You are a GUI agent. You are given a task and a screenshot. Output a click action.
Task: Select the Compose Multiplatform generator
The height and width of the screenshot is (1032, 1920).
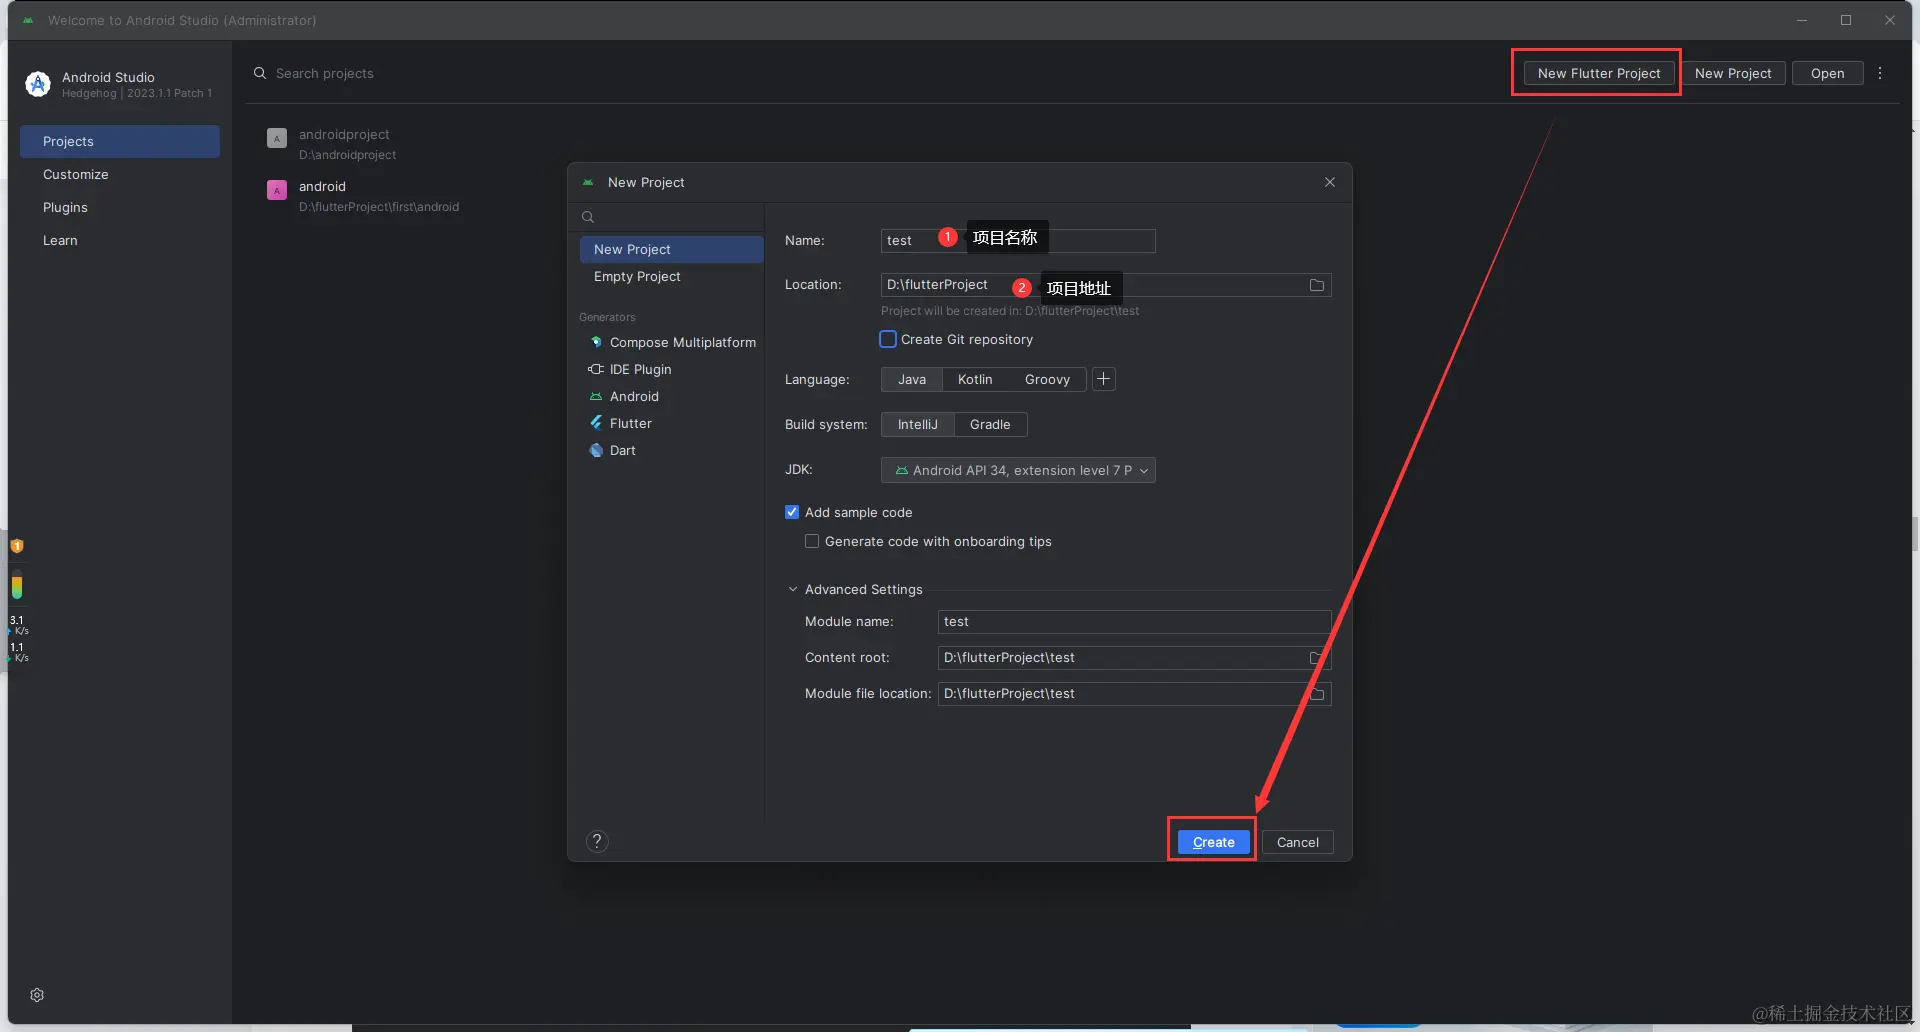pyautogui.click(x=672, y=342)
